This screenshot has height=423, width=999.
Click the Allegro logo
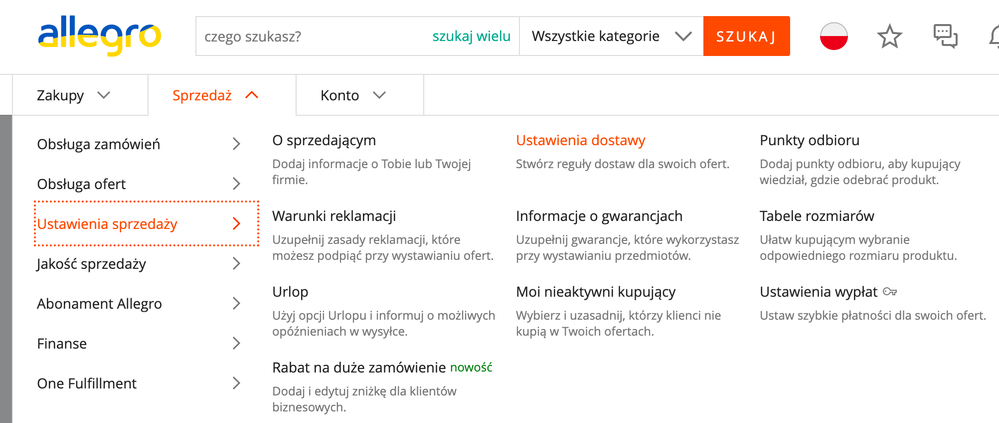point(99,37)
